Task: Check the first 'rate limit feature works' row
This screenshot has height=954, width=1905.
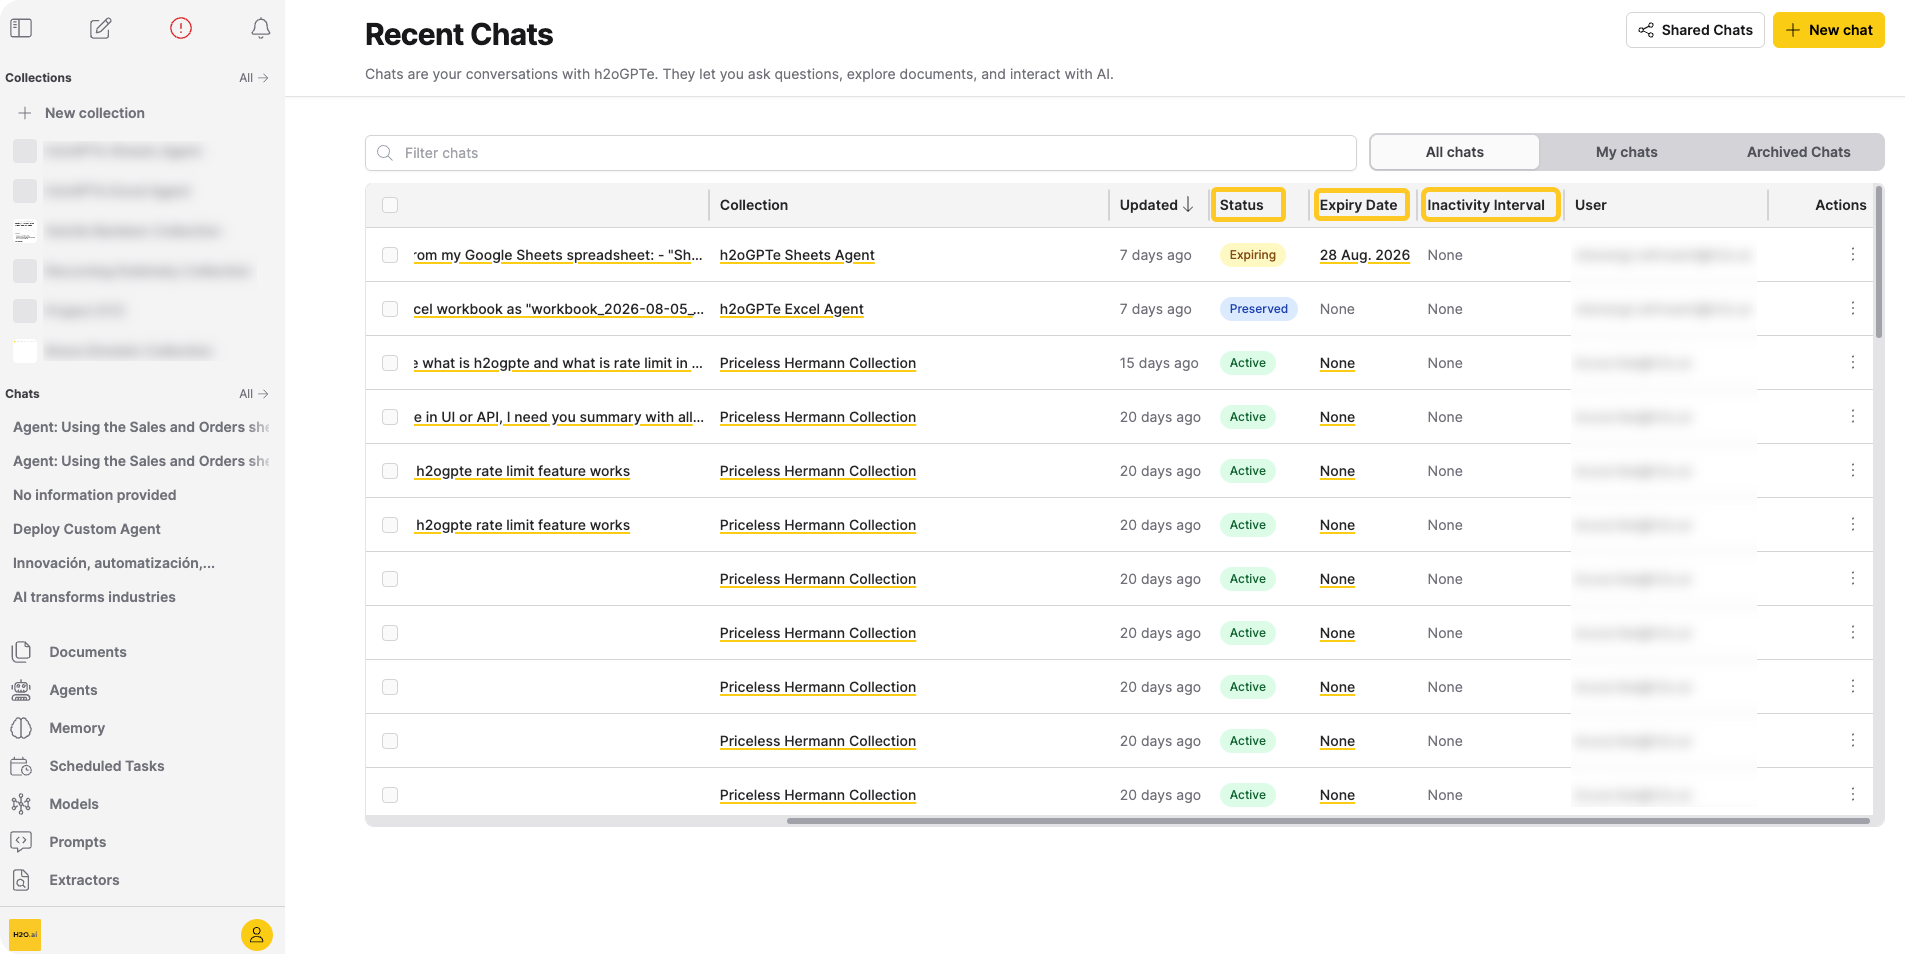Action: 390,471
